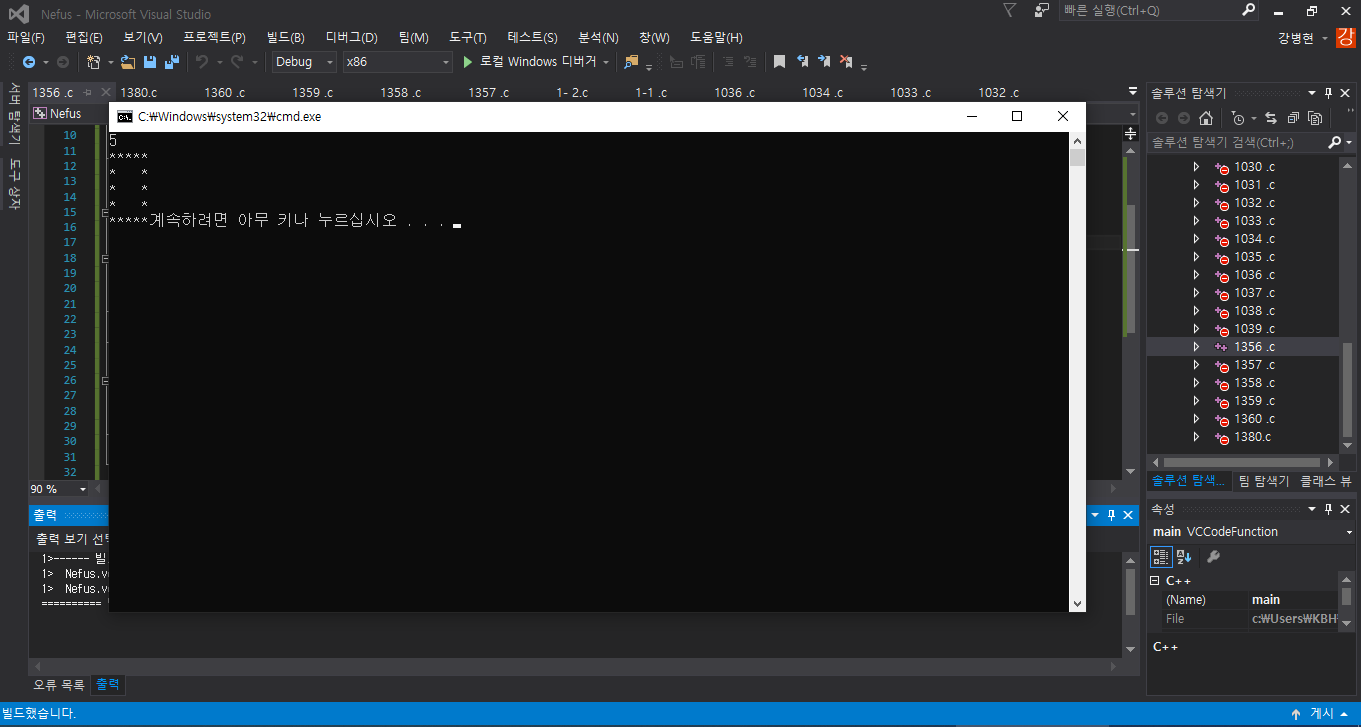Switch to the 1- 2.c editor tab

click(x=573, y=92)
